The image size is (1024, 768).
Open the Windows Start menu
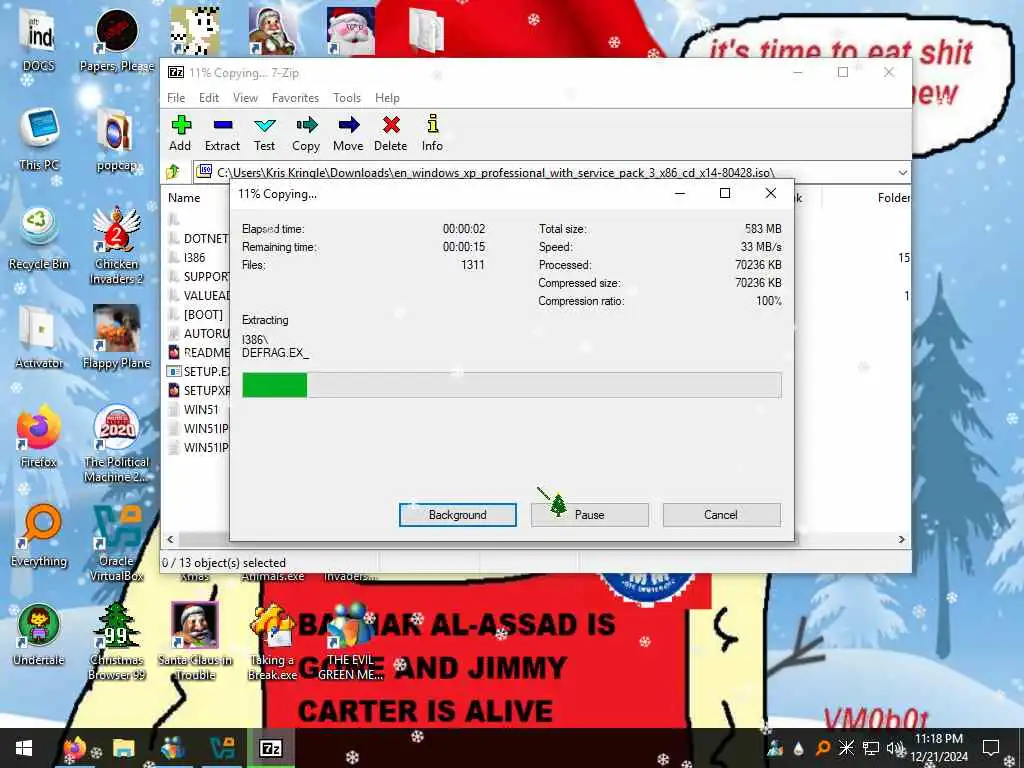24,748
